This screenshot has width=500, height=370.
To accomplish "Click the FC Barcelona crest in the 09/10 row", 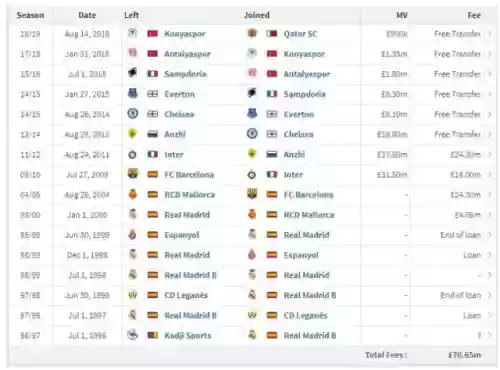I will 132,174.
